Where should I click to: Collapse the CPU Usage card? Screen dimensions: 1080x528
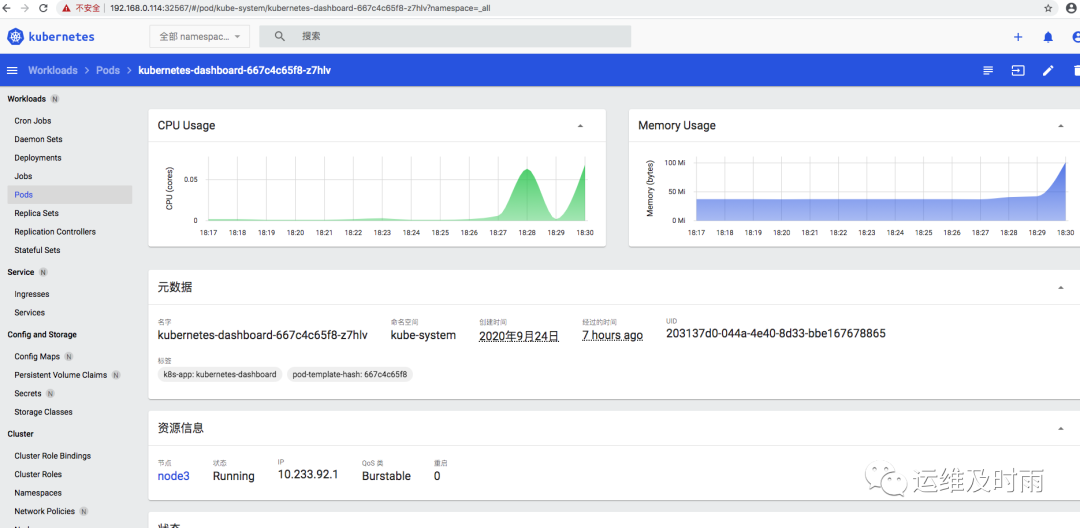point(580,126)
